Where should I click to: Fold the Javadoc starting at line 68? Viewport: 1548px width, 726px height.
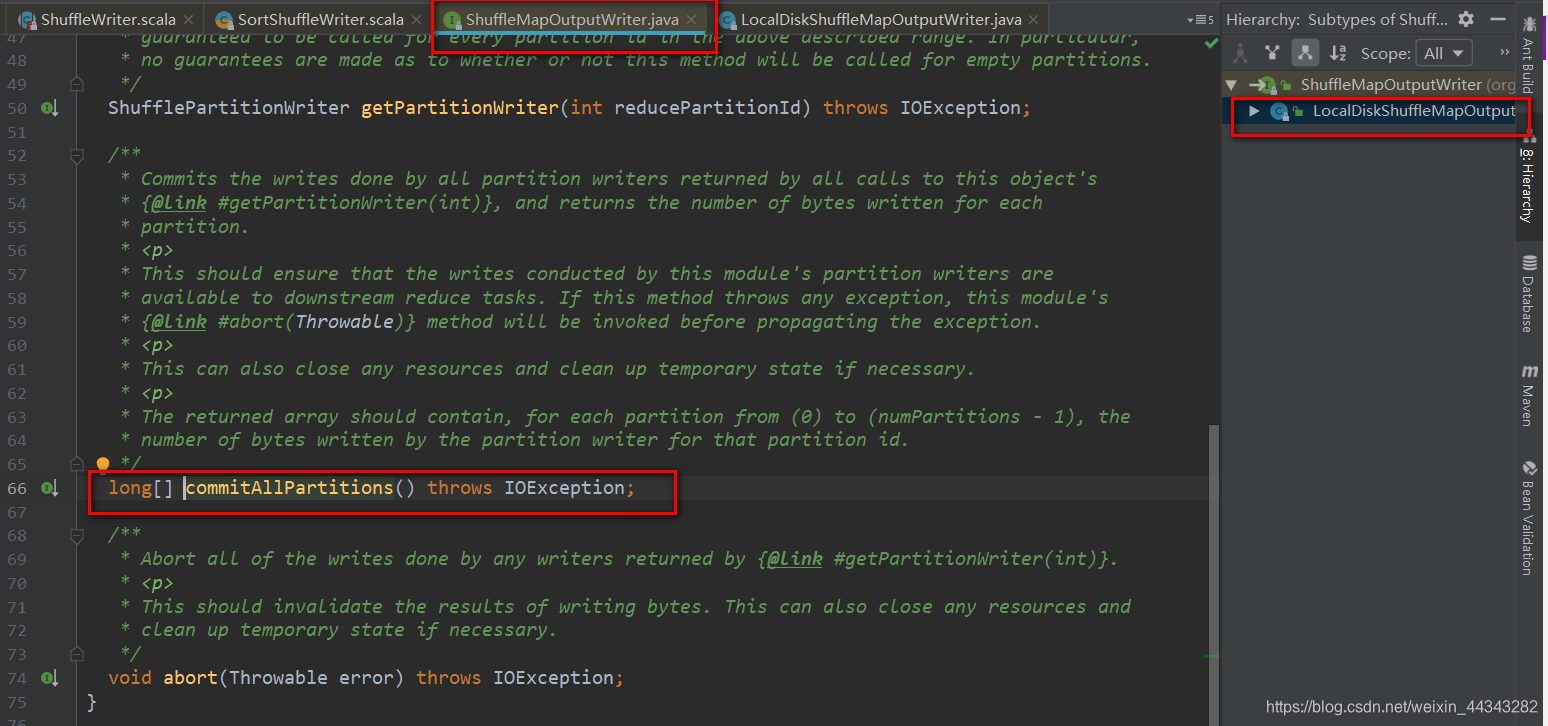point(77,535)
